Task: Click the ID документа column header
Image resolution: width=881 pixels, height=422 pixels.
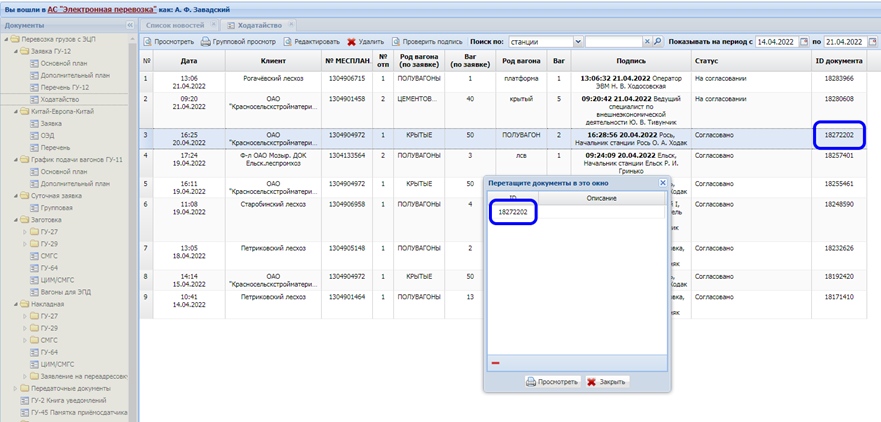Action: 839,61
